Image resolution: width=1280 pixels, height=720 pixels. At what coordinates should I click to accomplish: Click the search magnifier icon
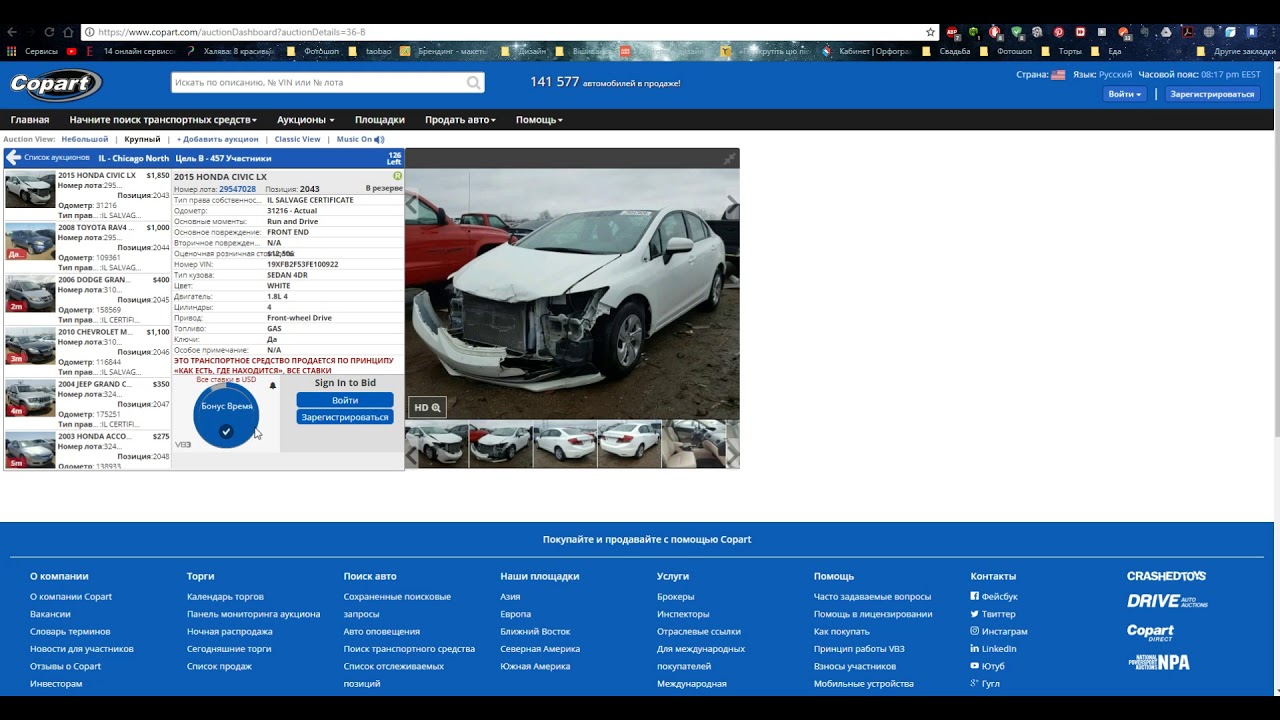473,83
